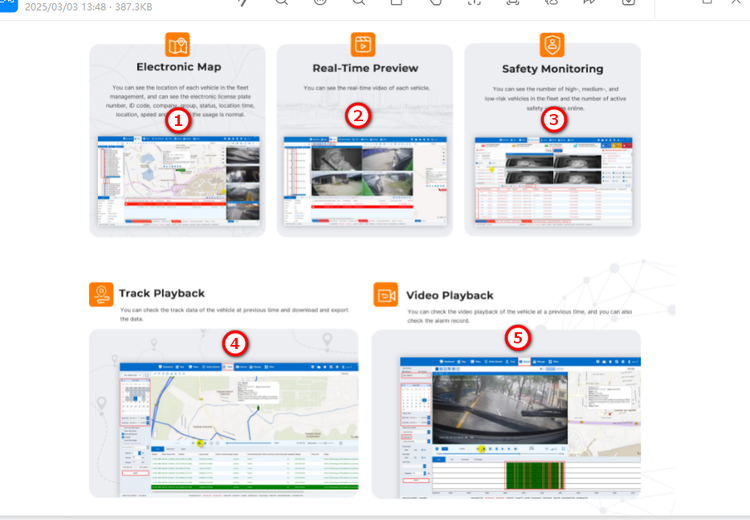Open the Real-Time Preview video grid screenshot
This screenshot has height=520, width=750.
365,180
